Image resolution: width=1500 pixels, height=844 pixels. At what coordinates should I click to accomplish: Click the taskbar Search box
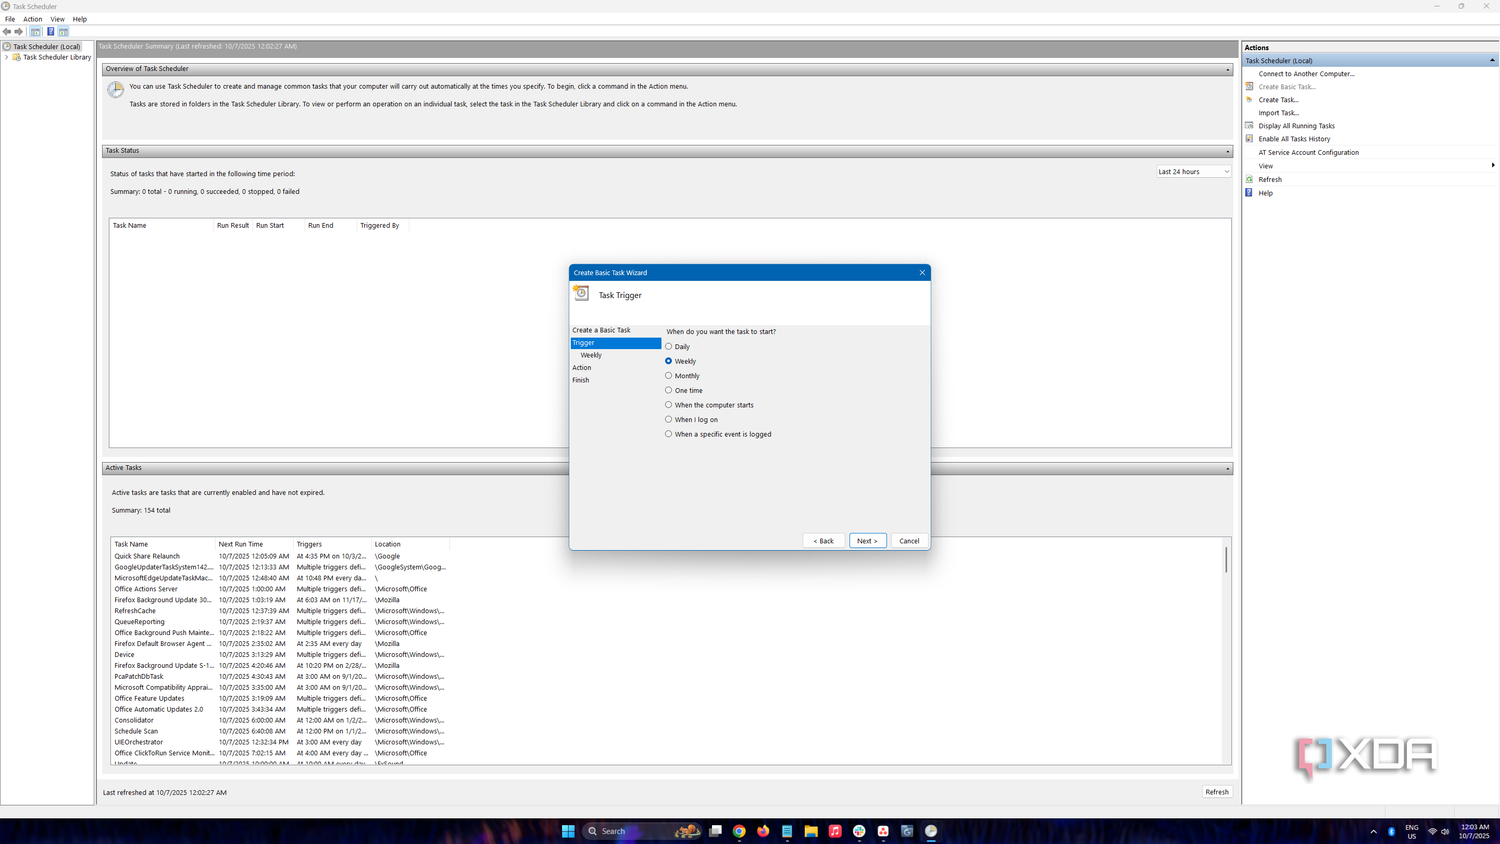click(x=642, y=831)
